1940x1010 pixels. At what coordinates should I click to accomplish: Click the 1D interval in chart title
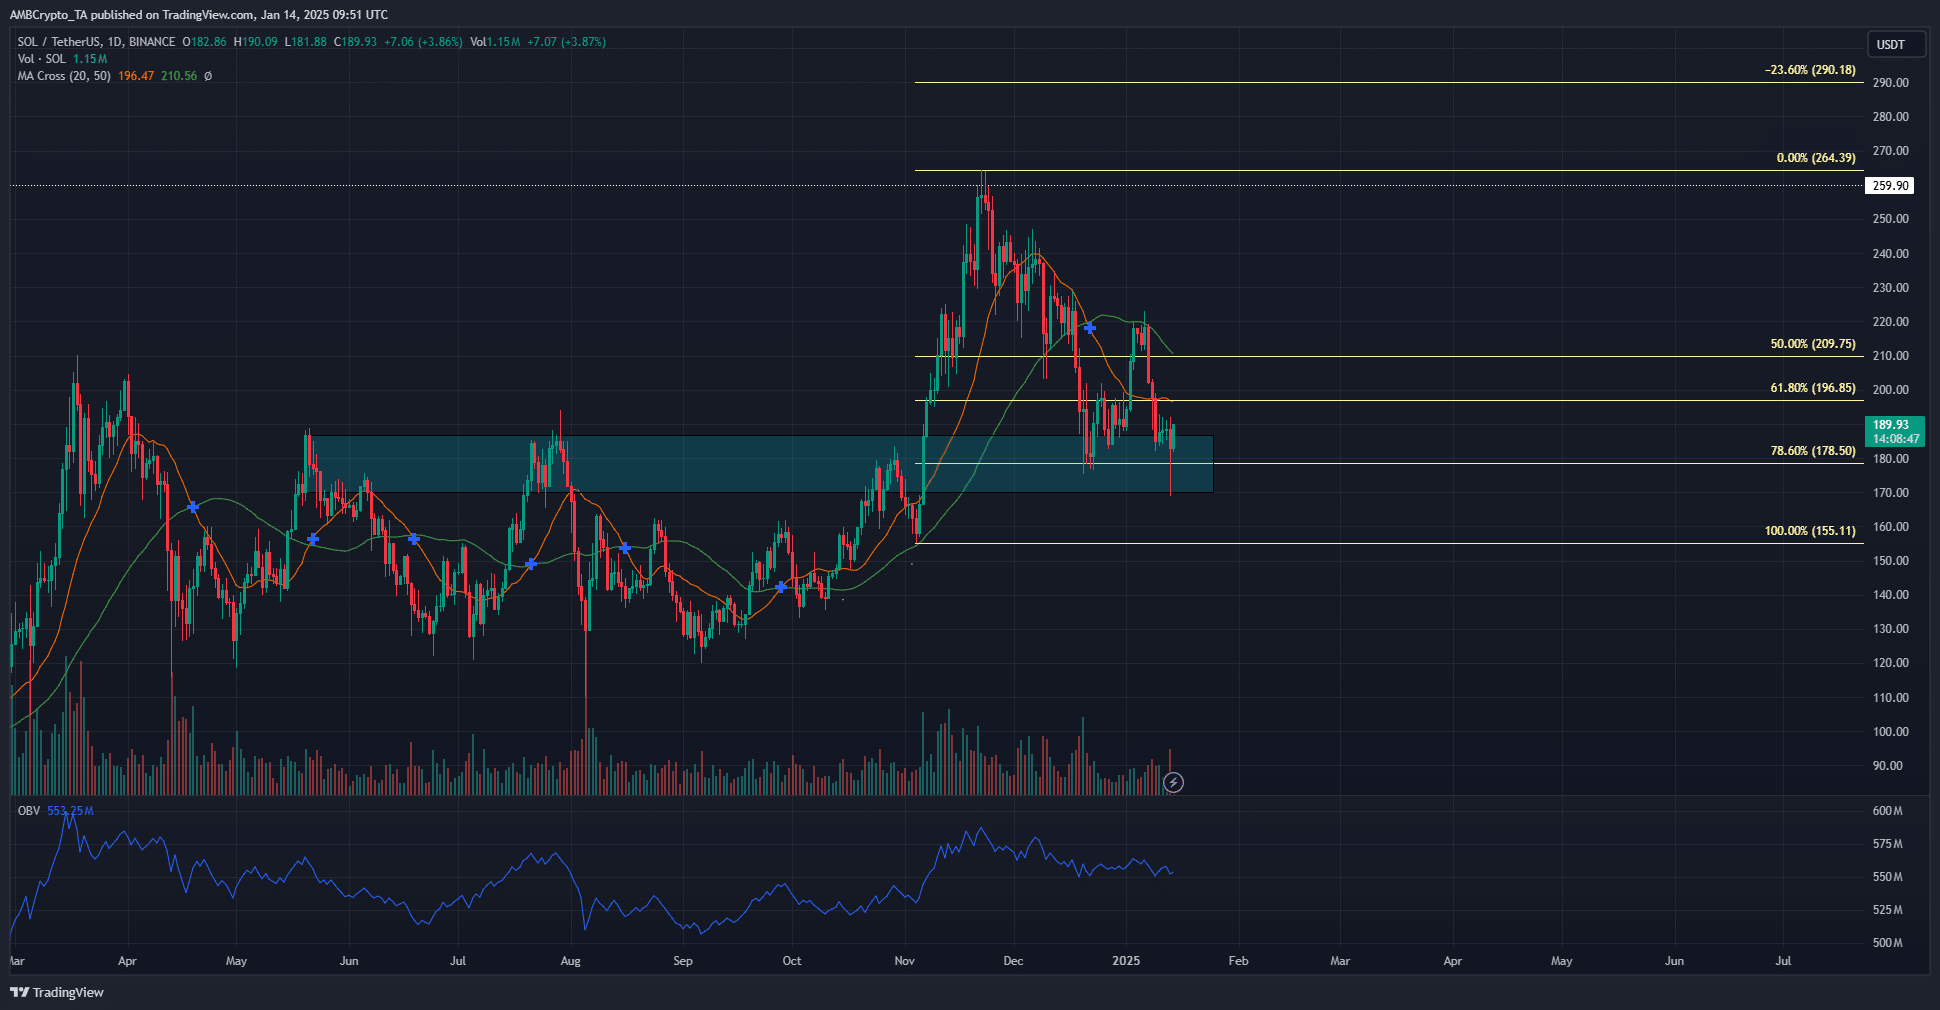[x=115, y=42]
